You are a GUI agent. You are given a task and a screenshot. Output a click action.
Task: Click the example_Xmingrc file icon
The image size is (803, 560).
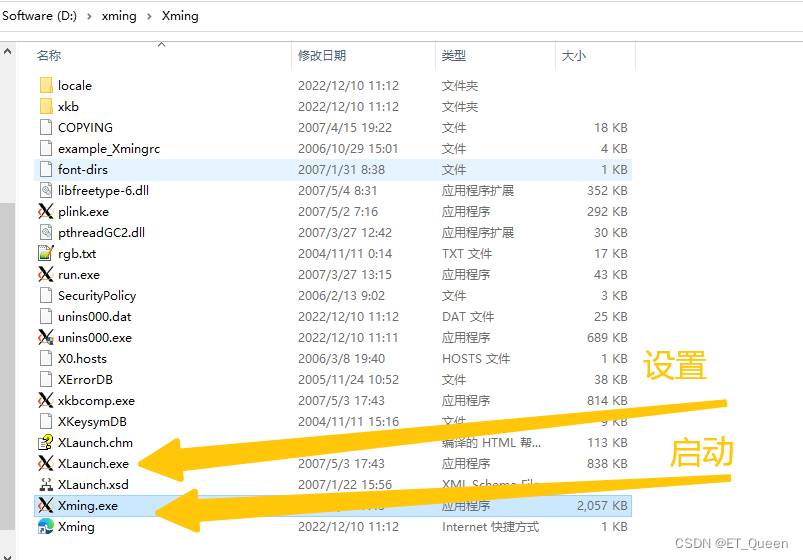point(46,149)
